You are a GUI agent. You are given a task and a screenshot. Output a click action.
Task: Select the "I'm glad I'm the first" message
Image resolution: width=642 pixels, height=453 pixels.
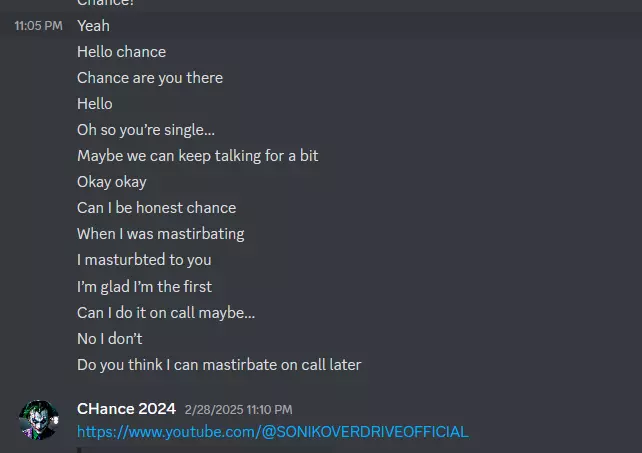[x=144, y=286]
